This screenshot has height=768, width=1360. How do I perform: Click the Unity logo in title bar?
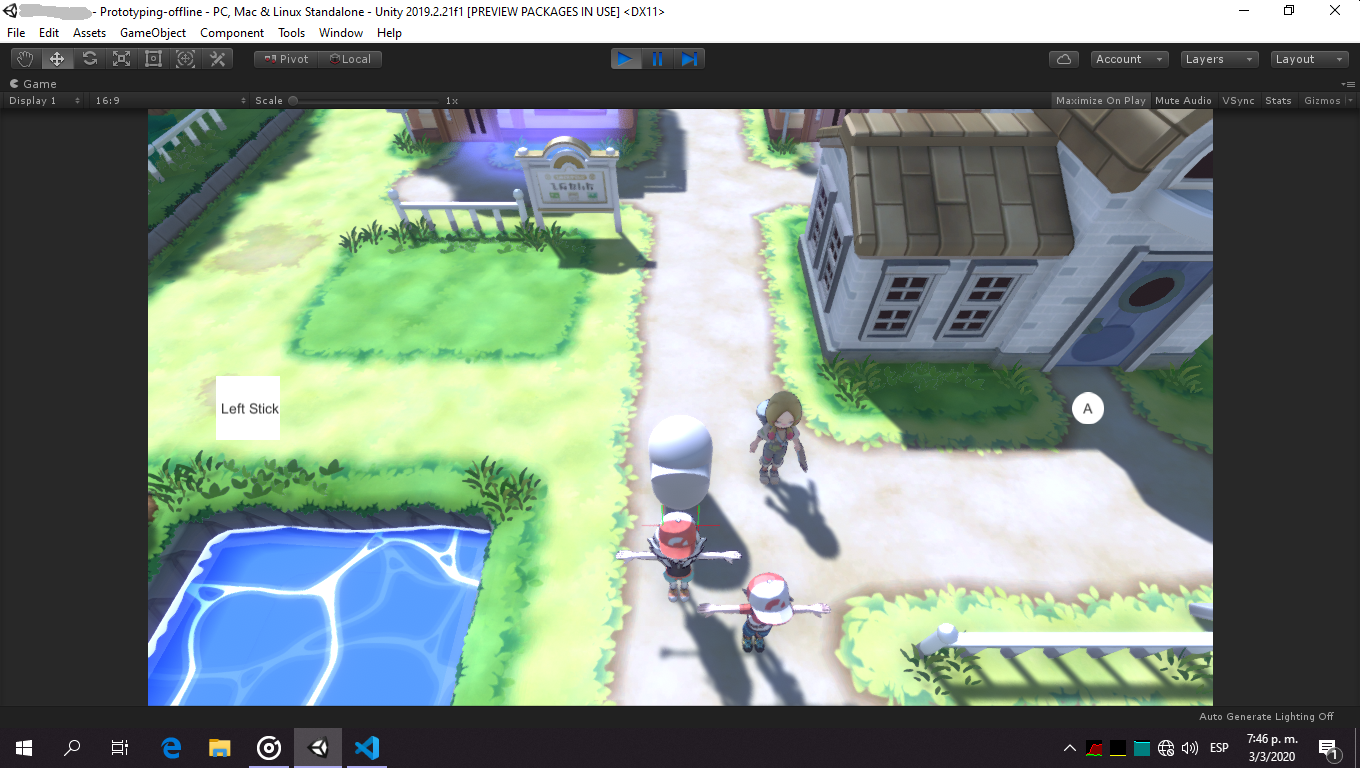pos(11,11)
